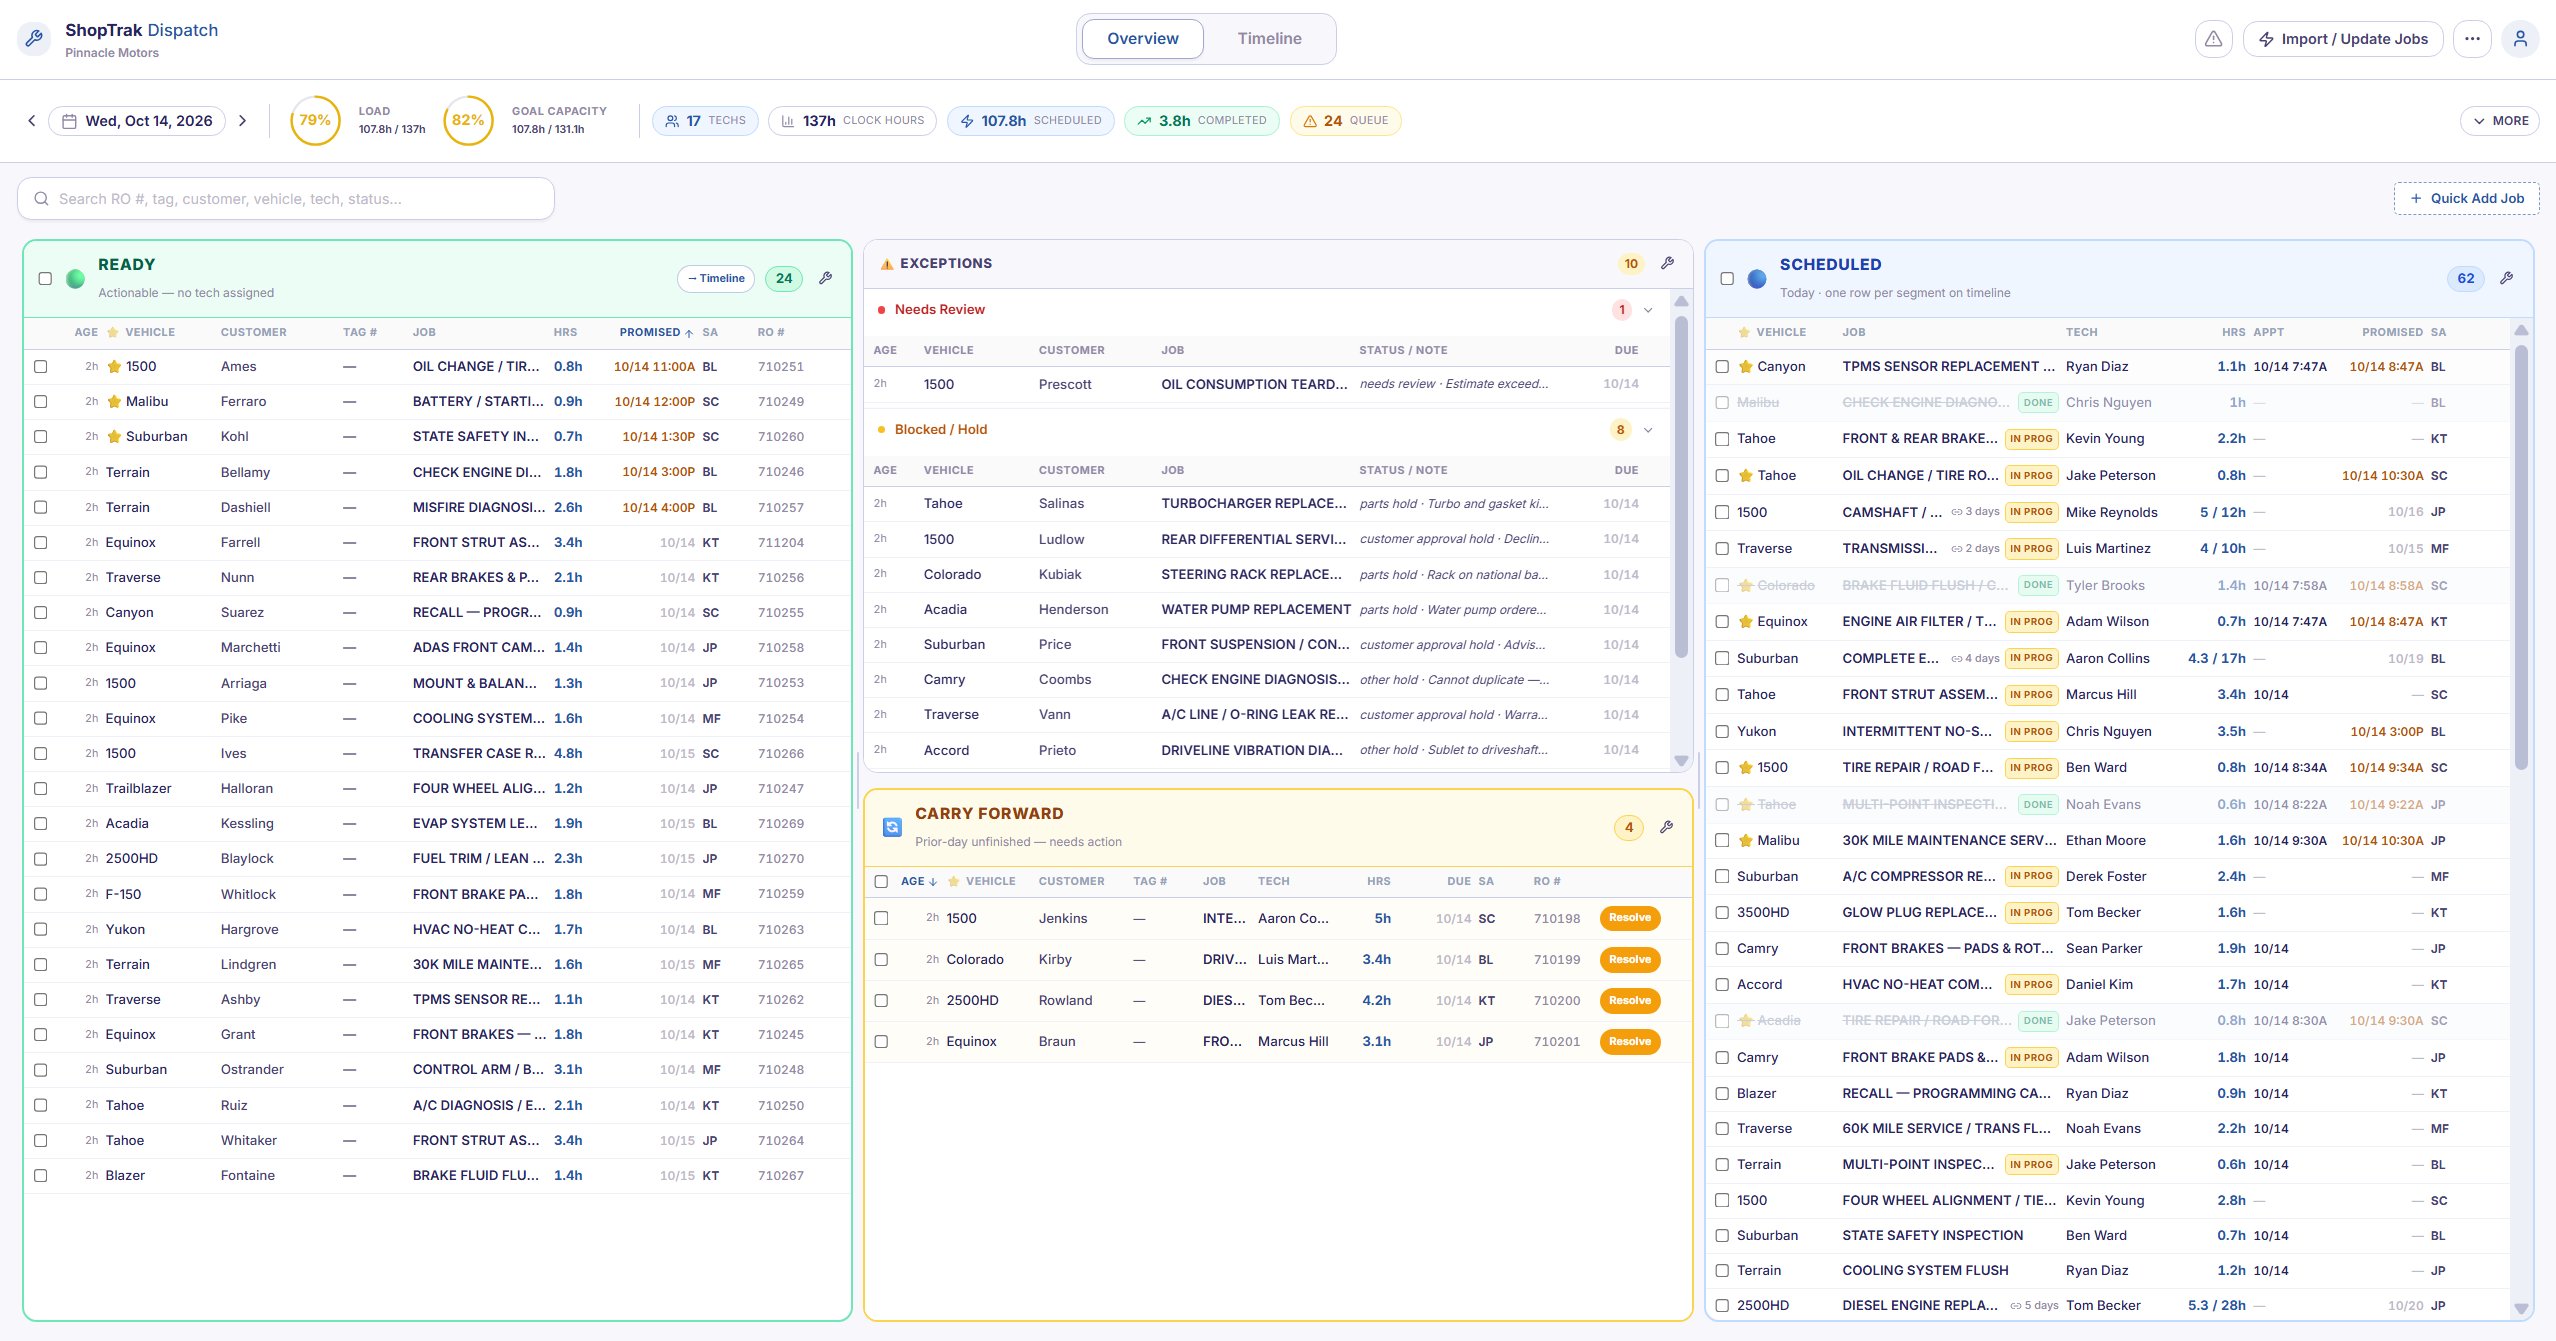Open the user profile icon

point(2520,39)
